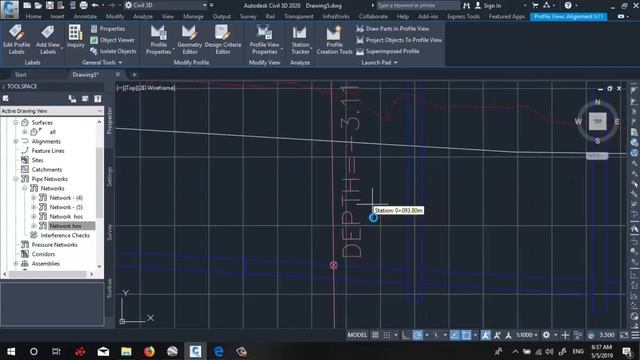Open Profile Creation Tools

click(x=334, y=40)
